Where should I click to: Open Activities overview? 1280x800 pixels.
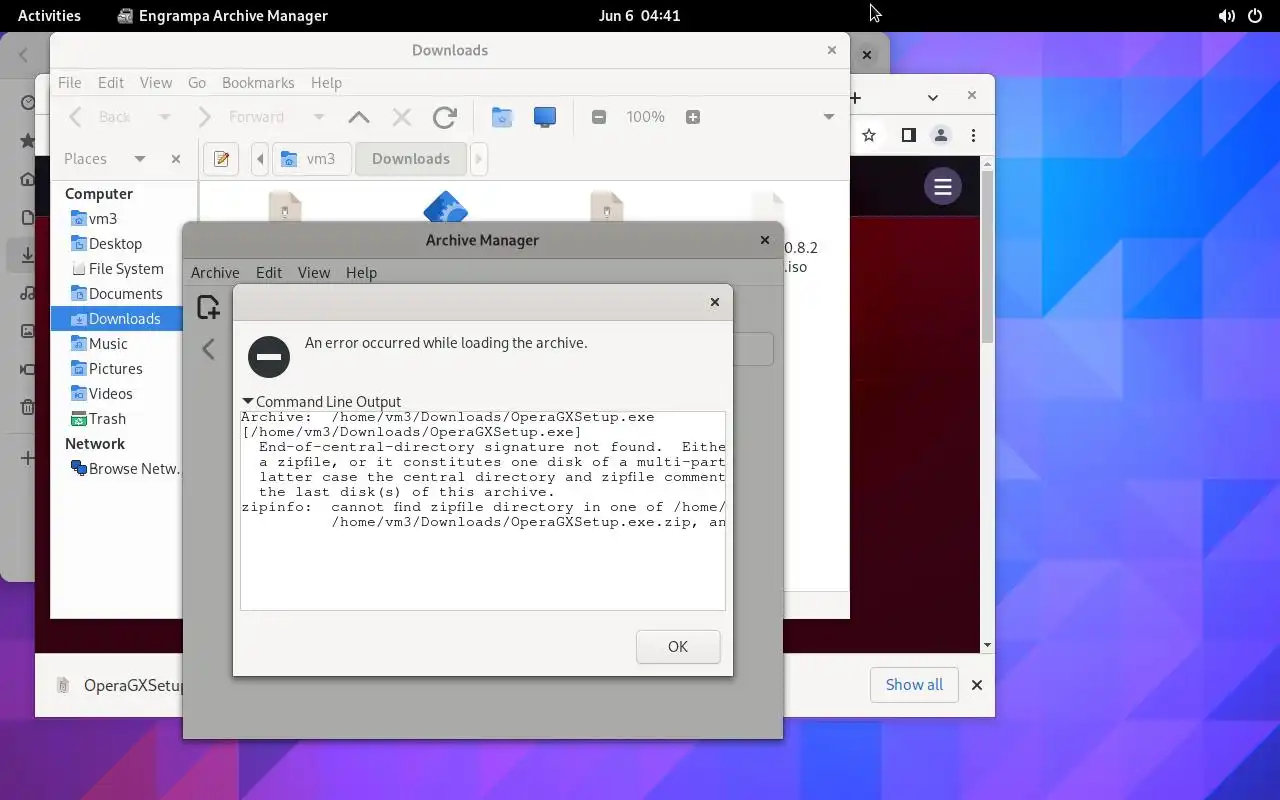tap(49, 15)
